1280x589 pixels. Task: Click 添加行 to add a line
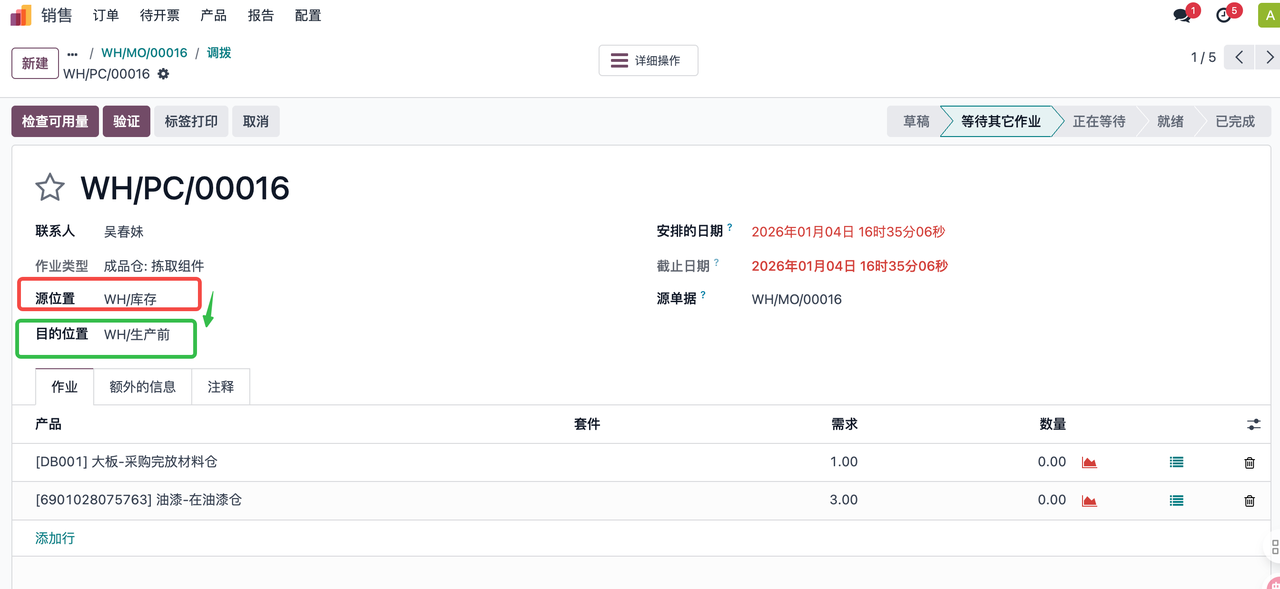(x=55, y=538)
